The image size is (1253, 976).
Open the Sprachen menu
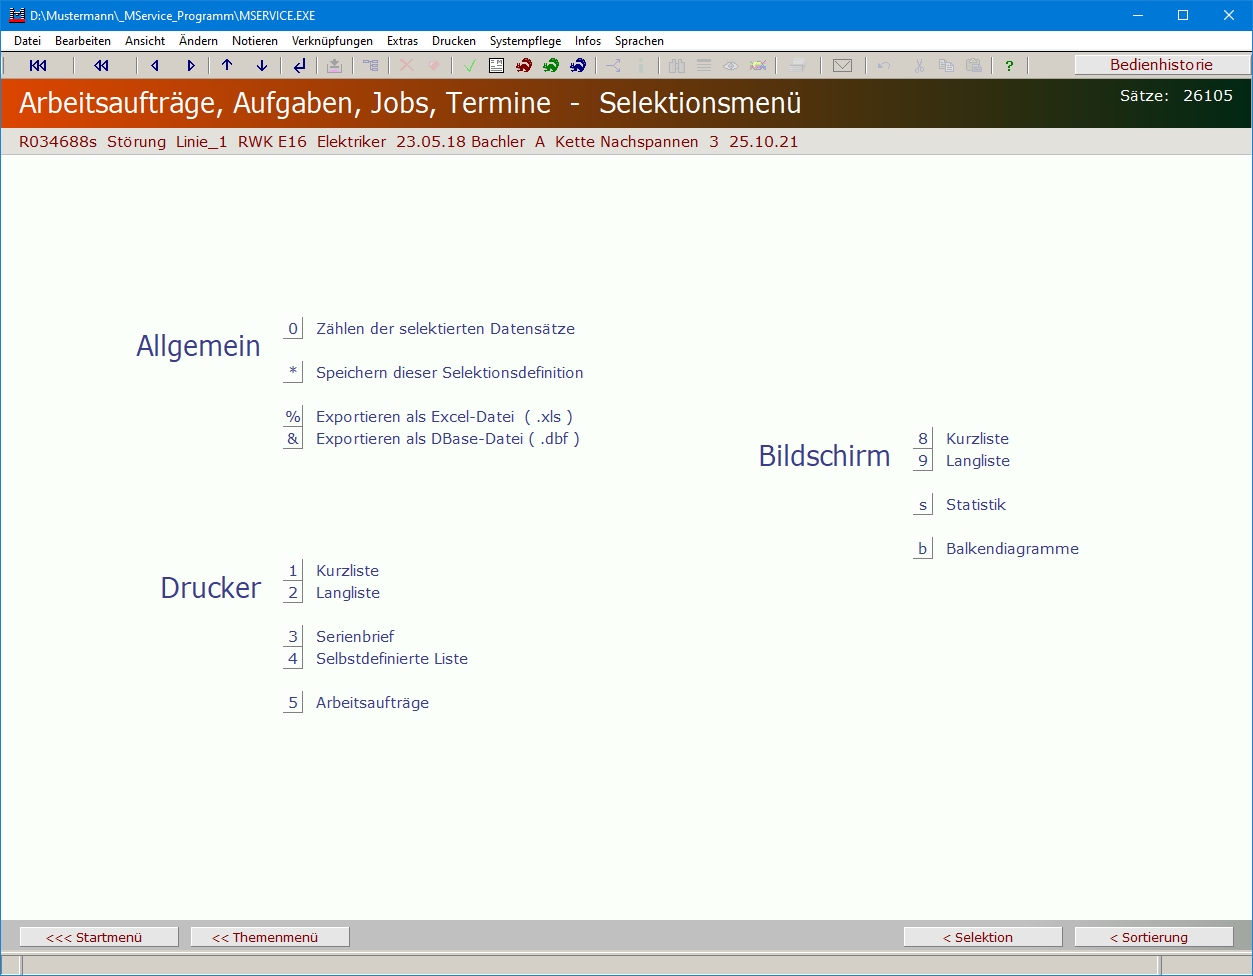coord(639,41)
